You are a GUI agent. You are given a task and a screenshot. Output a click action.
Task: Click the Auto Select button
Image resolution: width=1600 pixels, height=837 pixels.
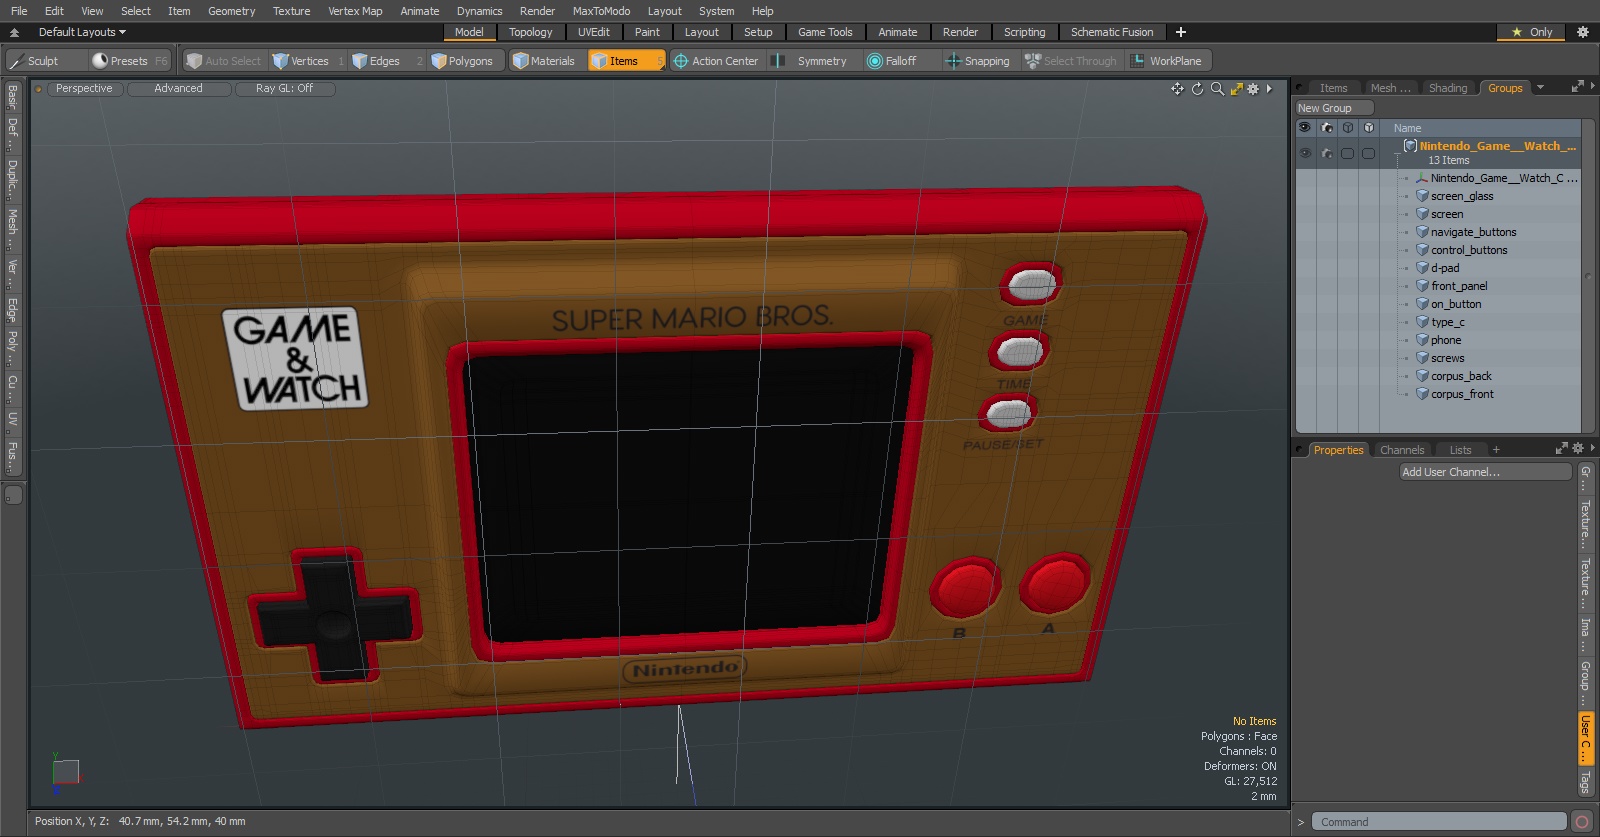[x=223, y=61]
